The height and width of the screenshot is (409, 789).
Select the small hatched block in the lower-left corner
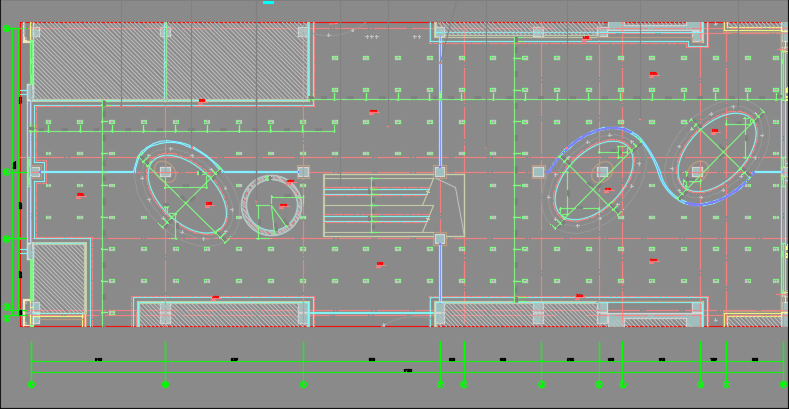(x=59, y=277)
